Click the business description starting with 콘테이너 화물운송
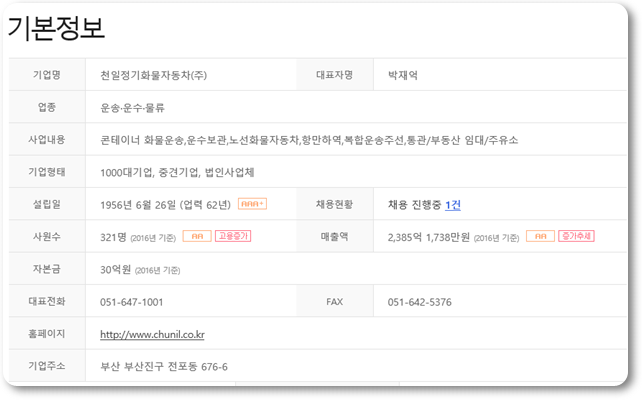Screen dimensions: 642x400 coord(309,140)
